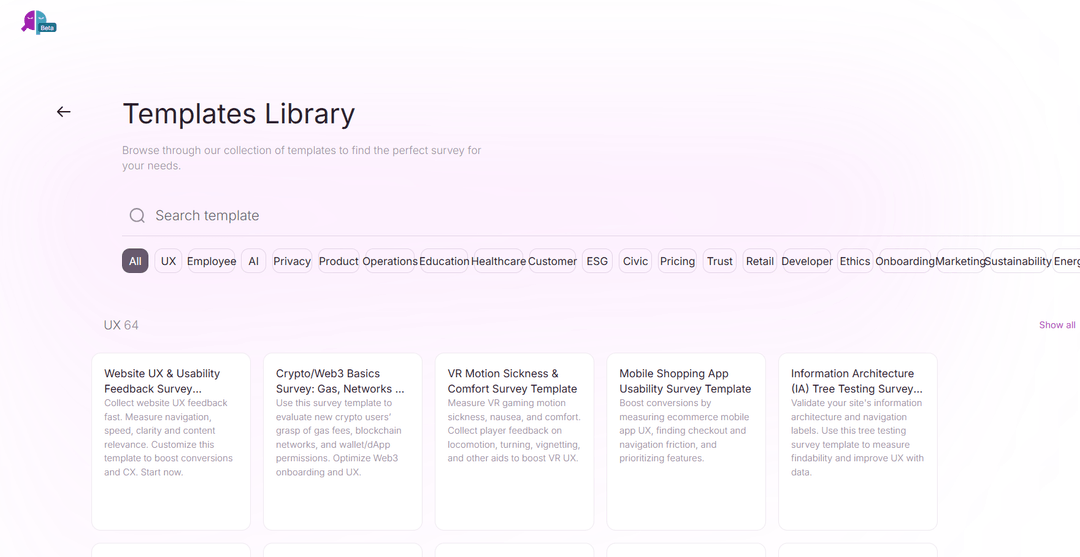The width and height of the screenshot is (1080, 557).
Task: Open Mobile Shopping App Usability Survey card
Action: [685, 441]
